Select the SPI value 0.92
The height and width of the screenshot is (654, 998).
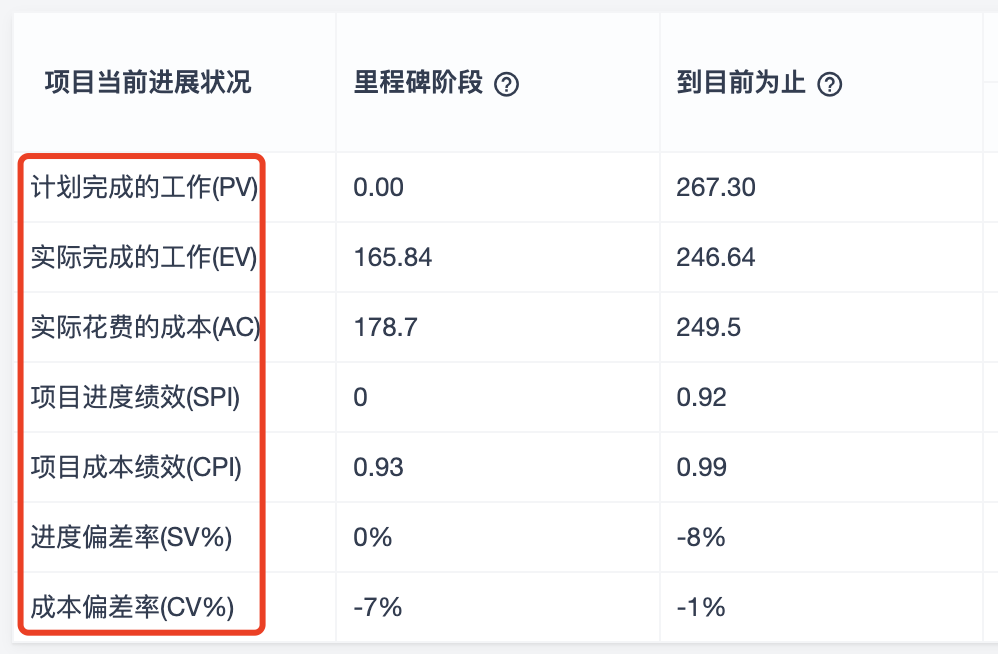701,397
